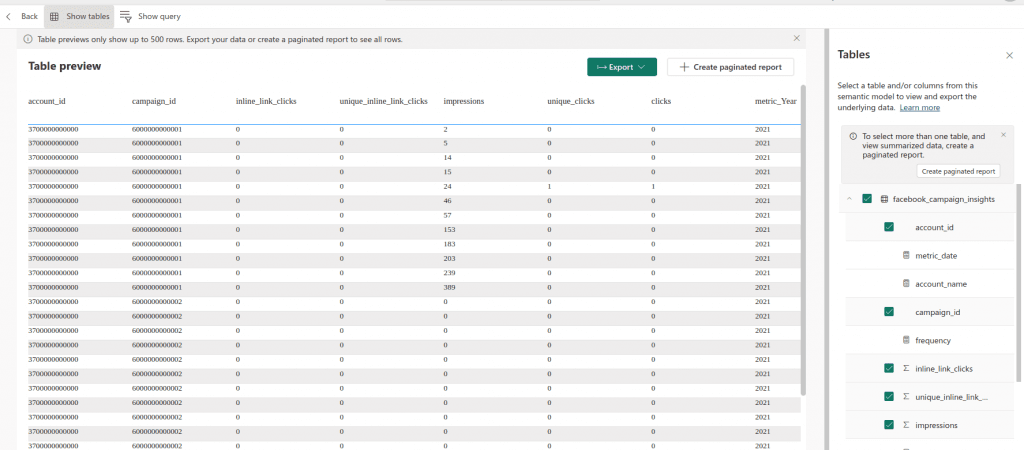Open the Learn more link

919,107
